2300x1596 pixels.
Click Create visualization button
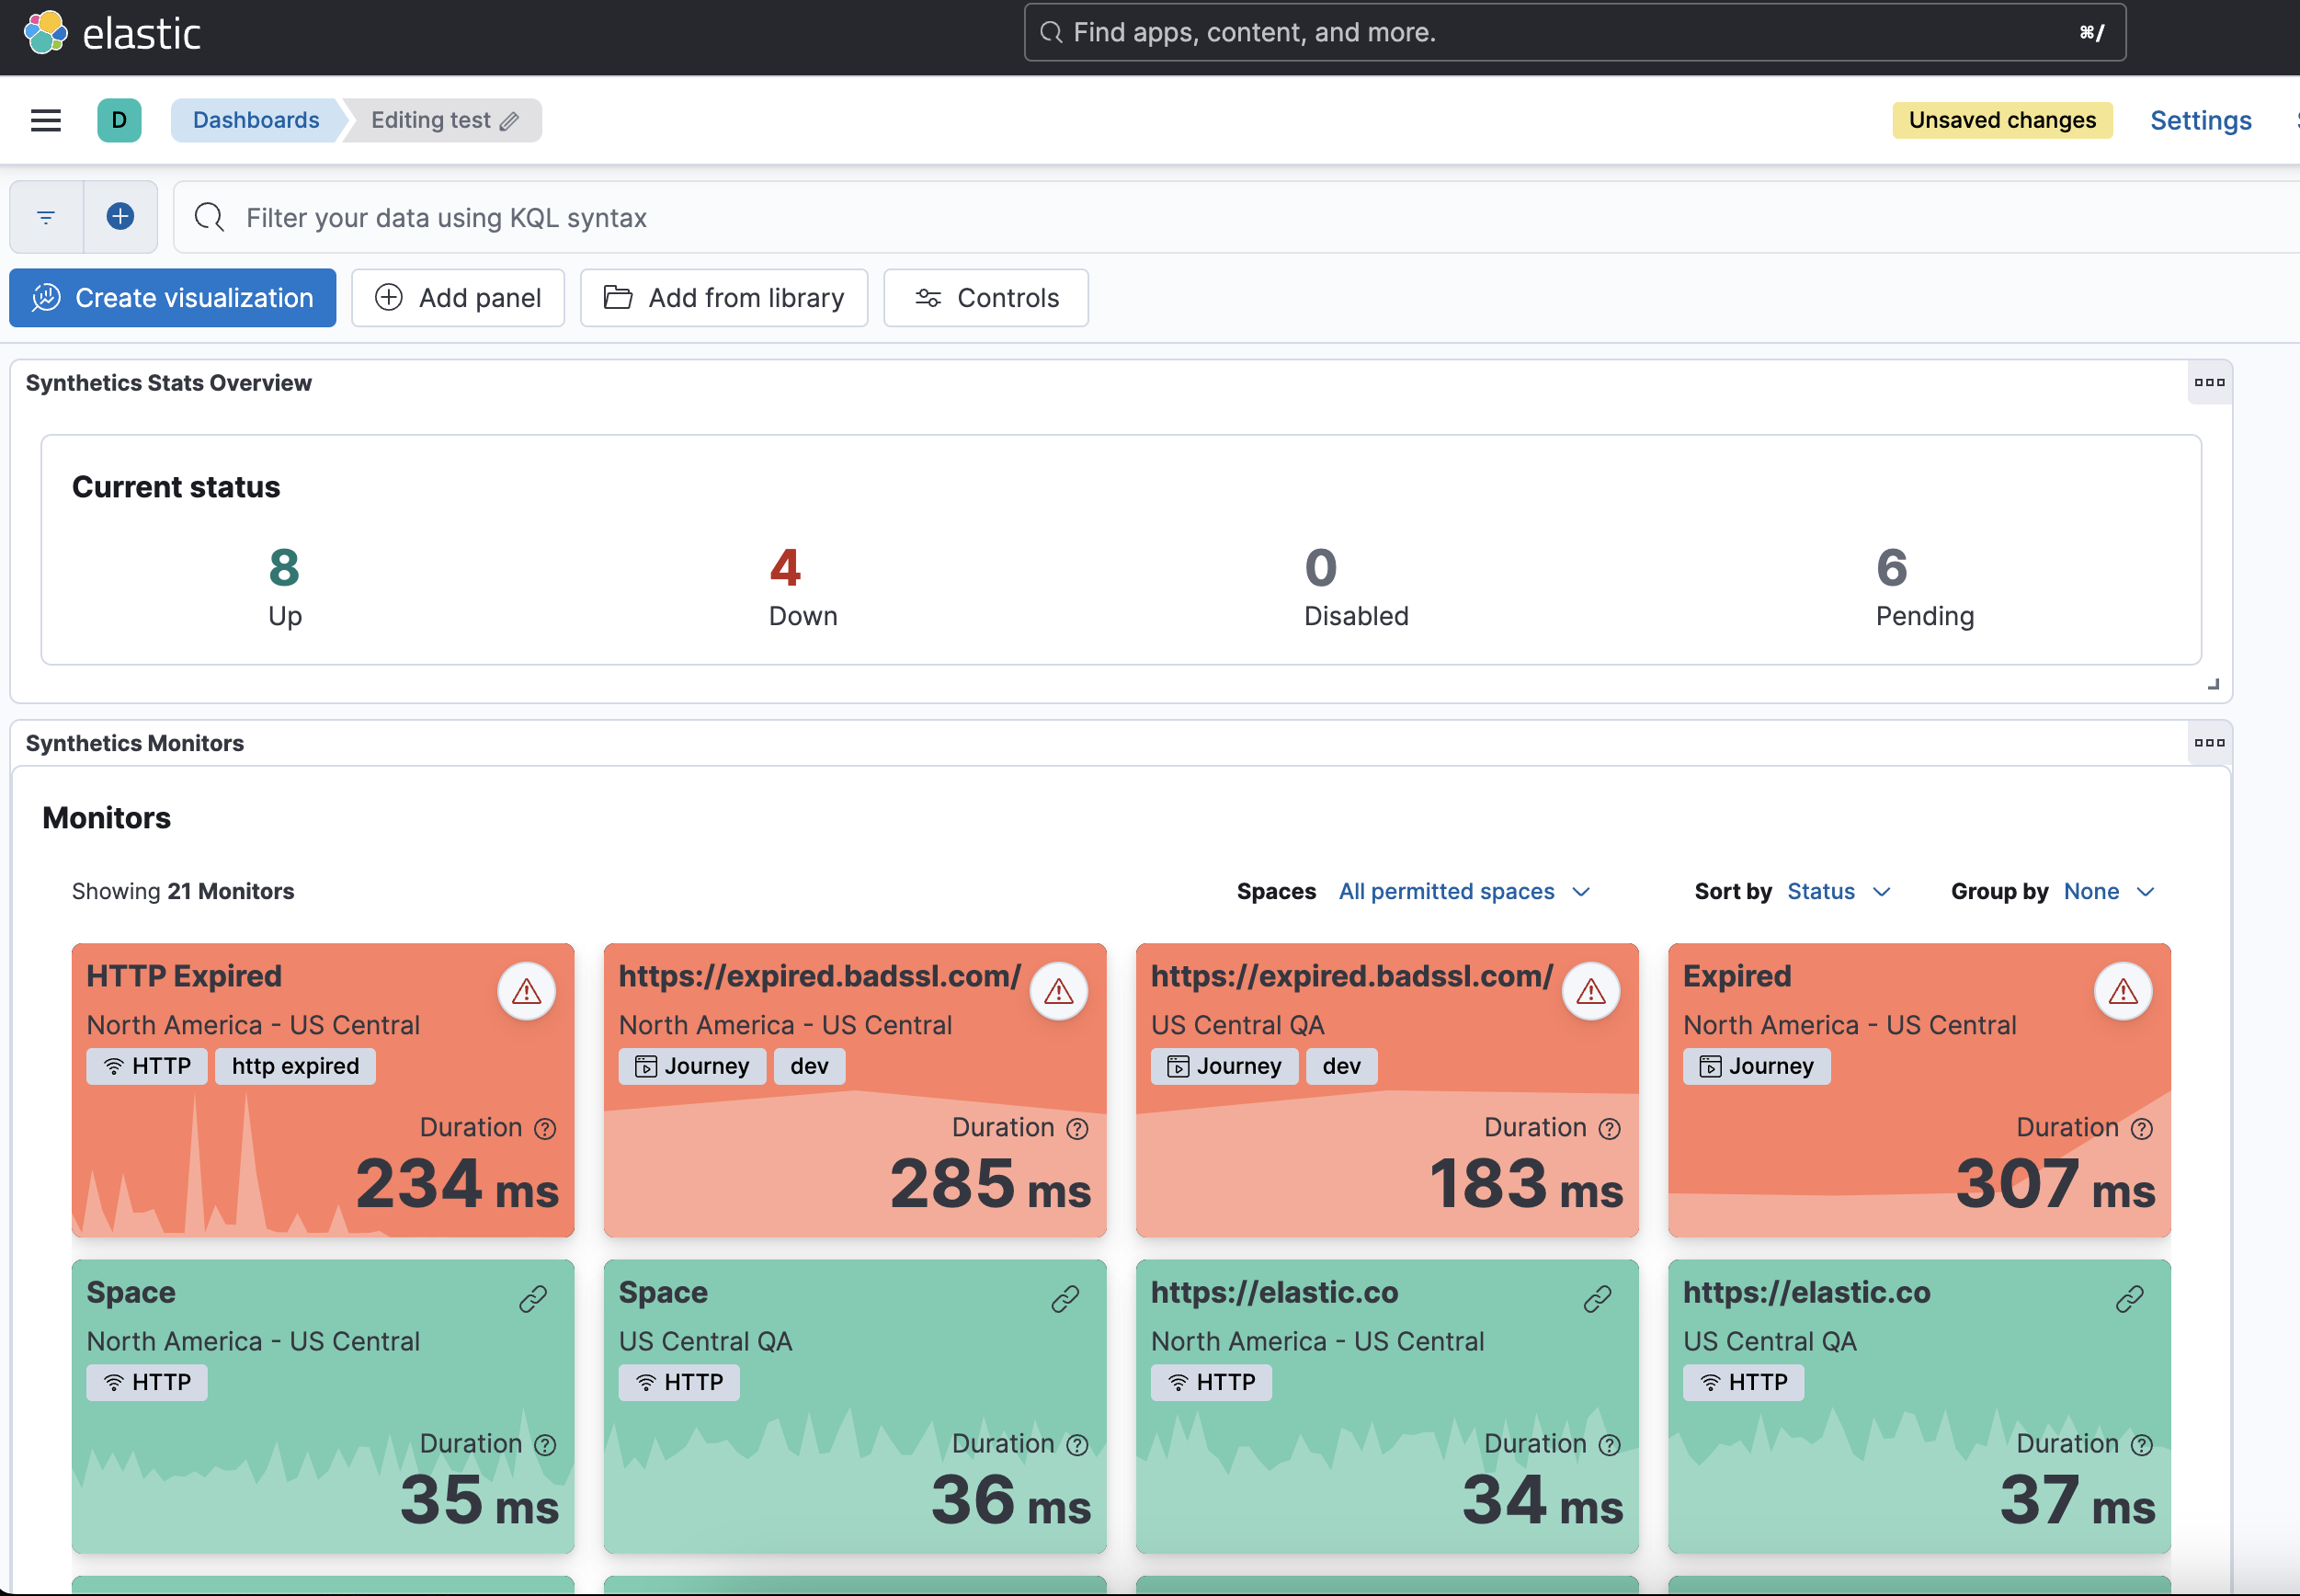173,298
